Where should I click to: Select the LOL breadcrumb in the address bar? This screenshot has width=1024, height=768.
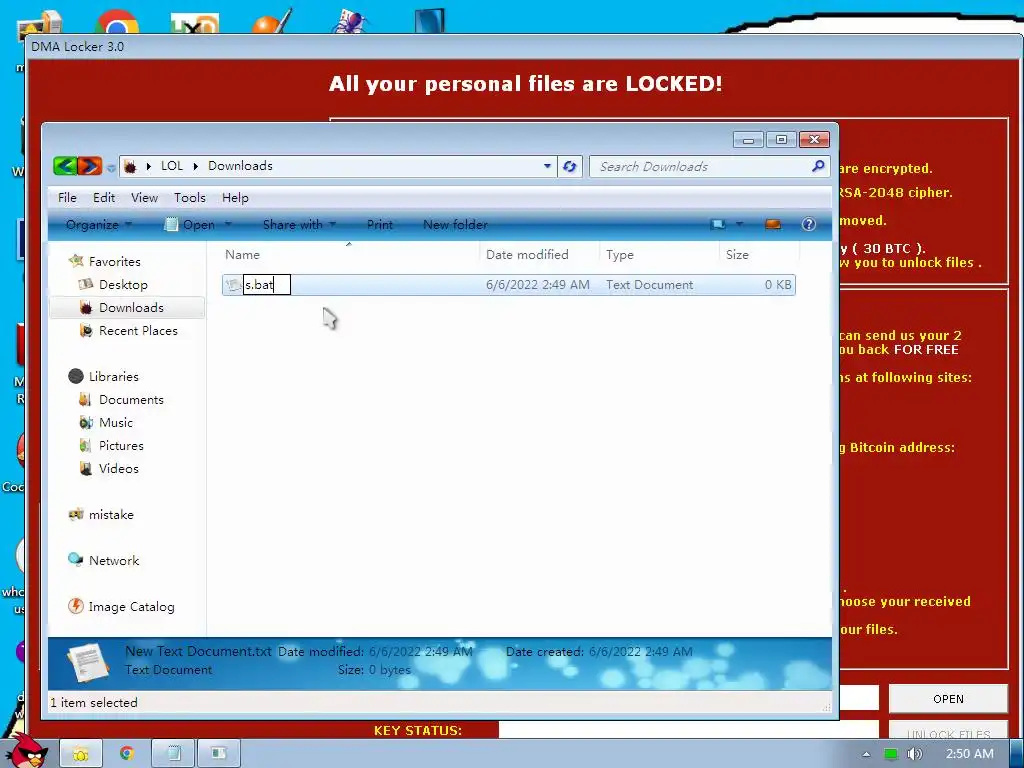172,166
